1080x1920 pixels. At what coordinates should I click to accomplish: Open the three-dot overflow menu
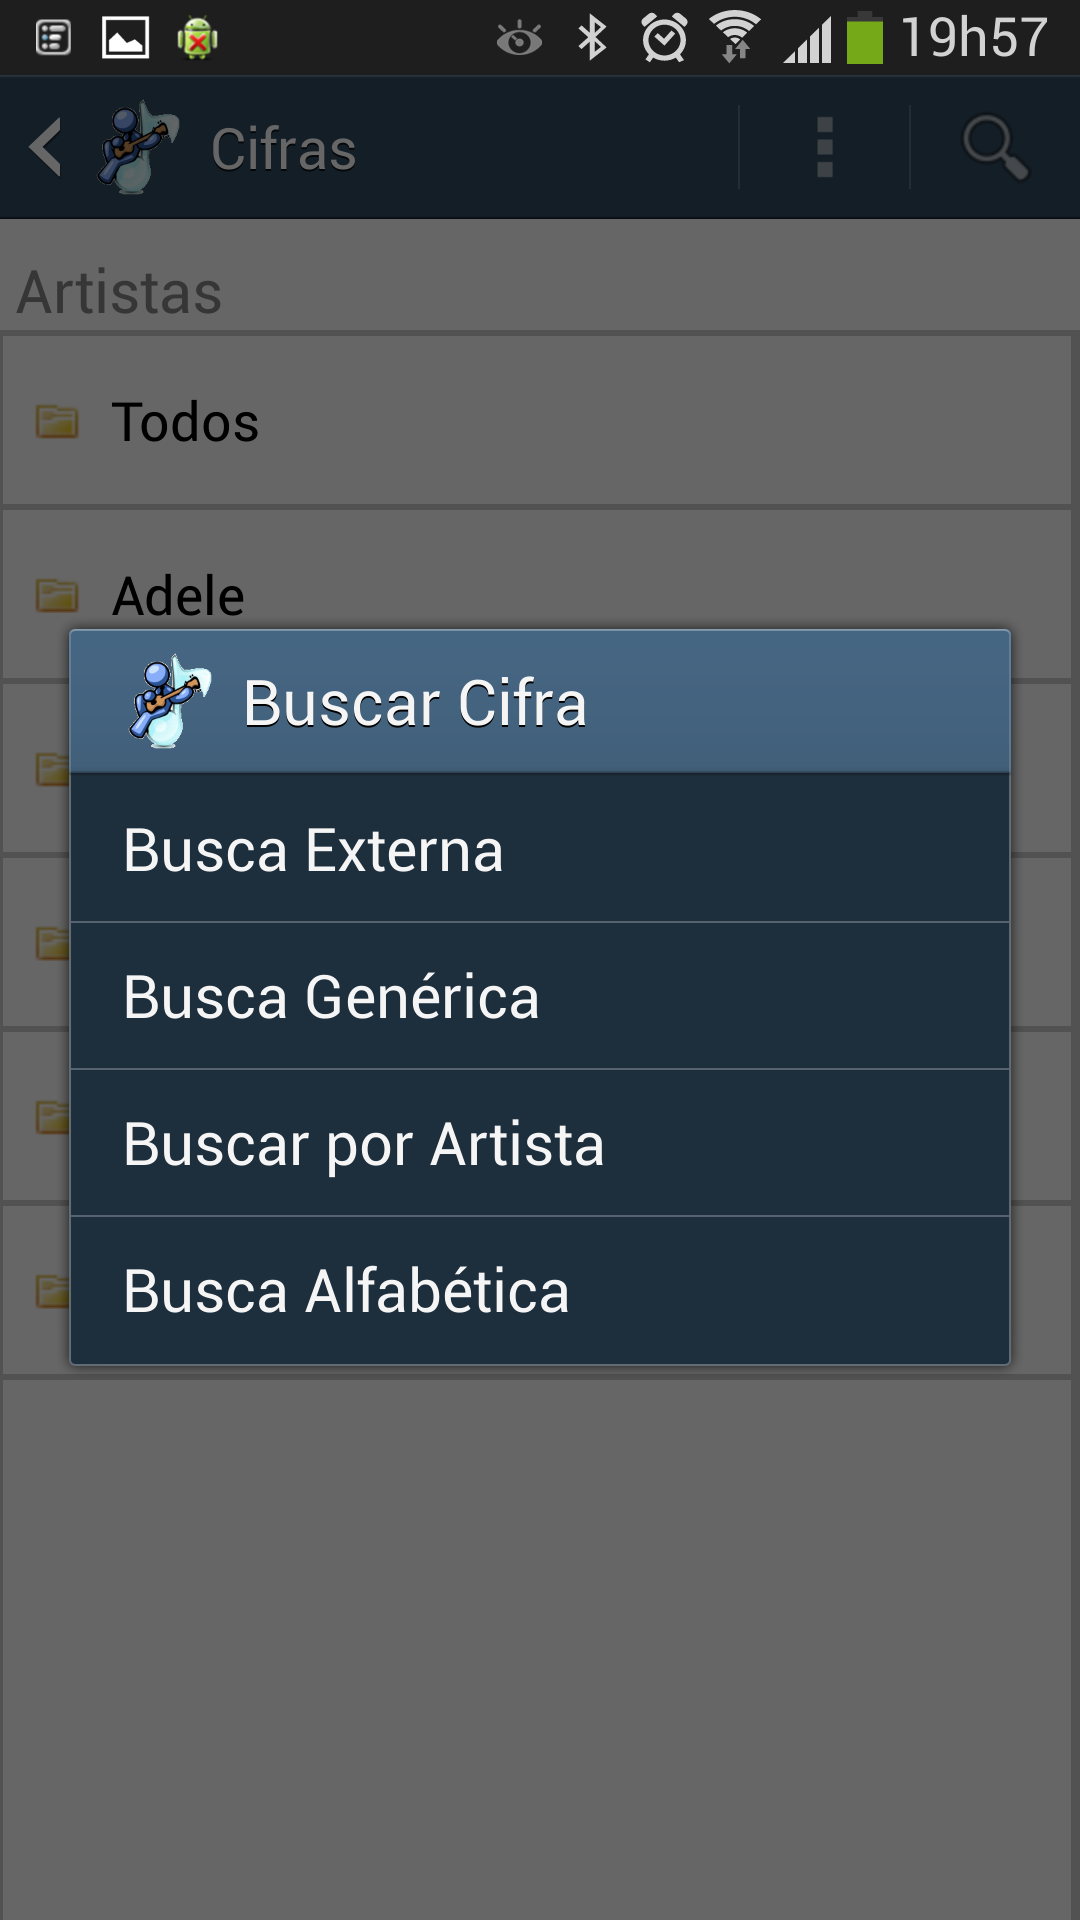[825, 148]
